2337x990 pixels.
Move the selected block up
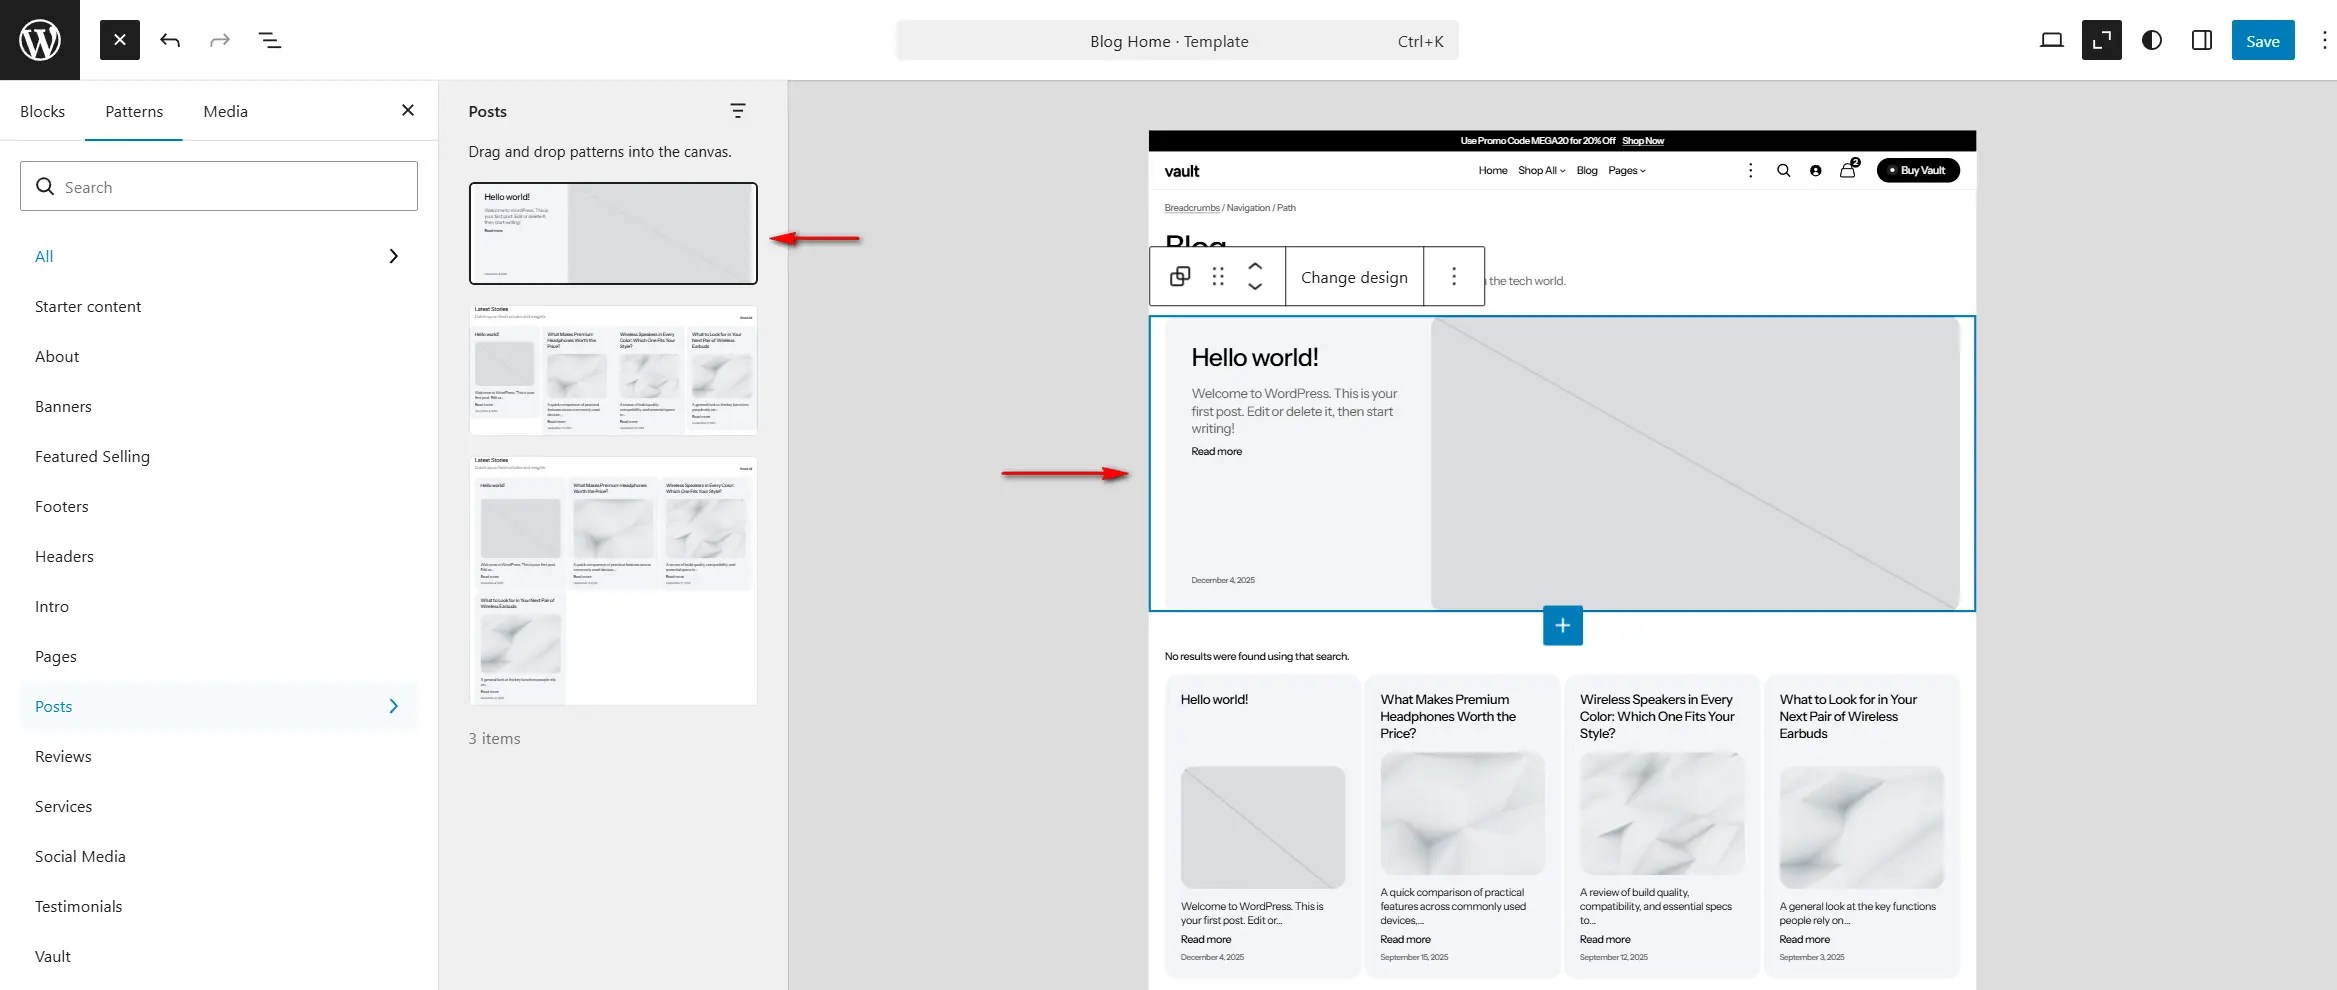1255,266
